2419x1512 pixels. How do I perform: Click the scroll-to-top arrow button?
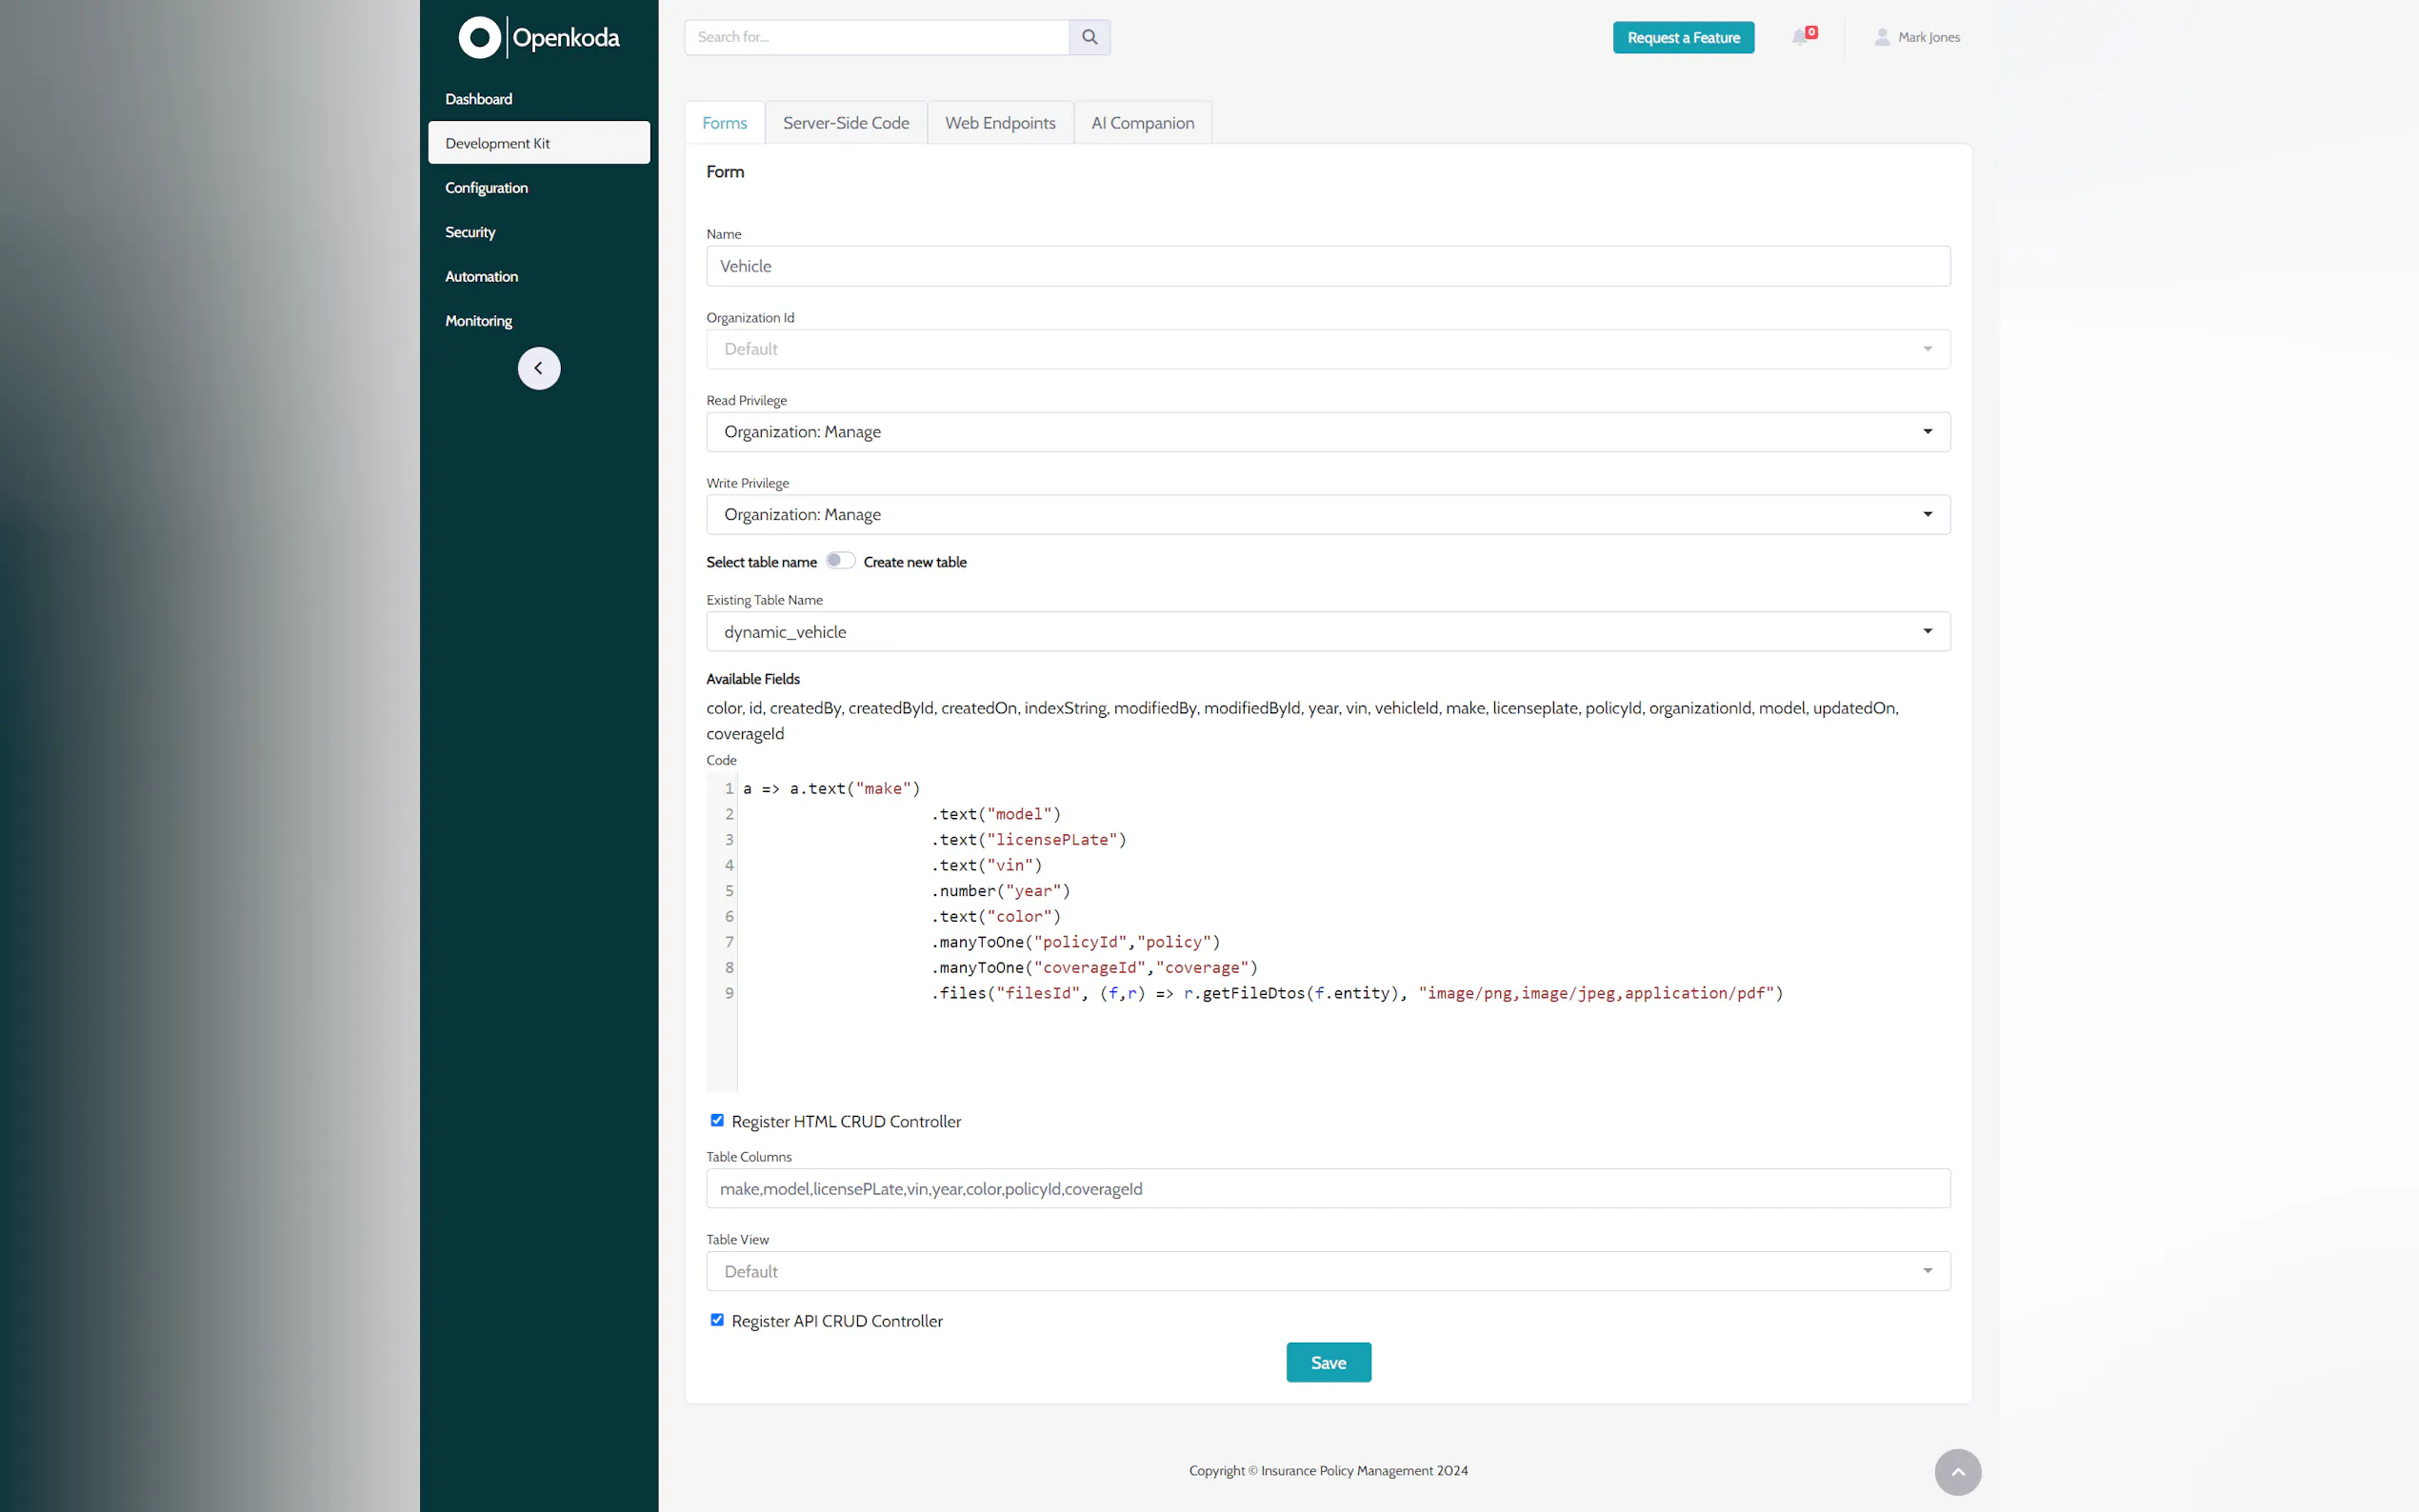coord(1957,1471)
